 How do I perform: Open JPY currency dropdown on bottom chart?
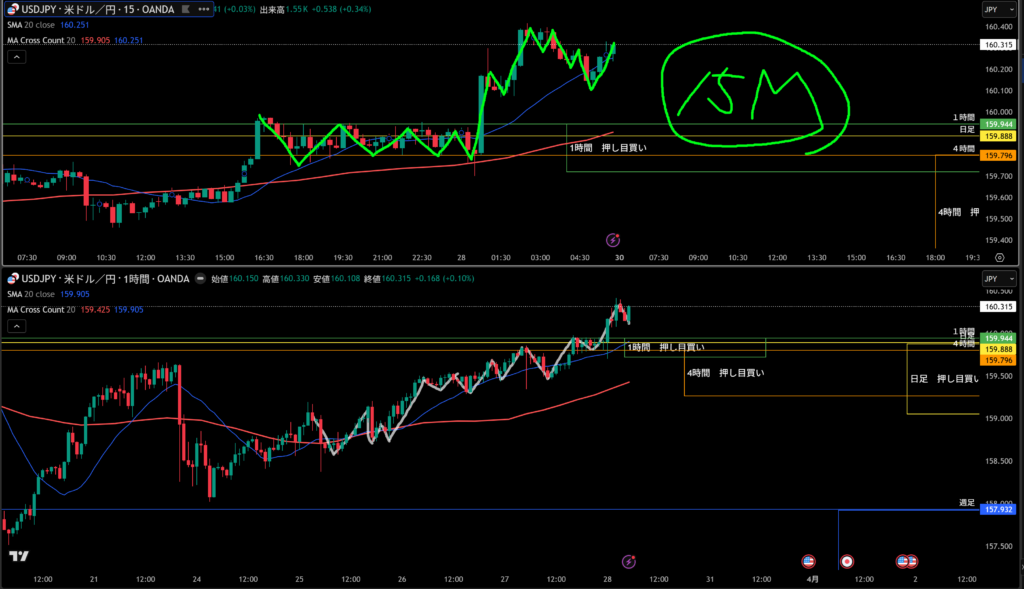coord(997,278)
